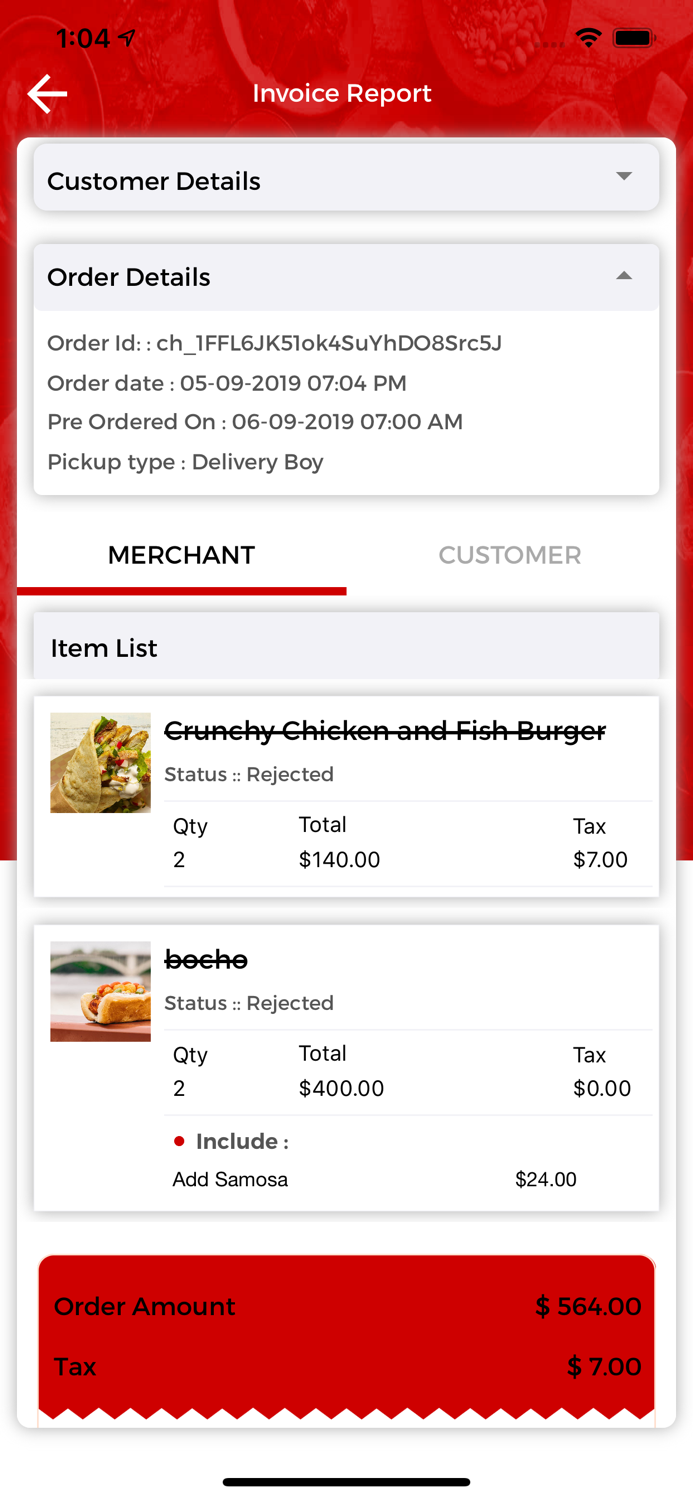This screenshot has height=1500, width=693.
Task: Tap the clock showing 1:04
Action: [87, 37]
